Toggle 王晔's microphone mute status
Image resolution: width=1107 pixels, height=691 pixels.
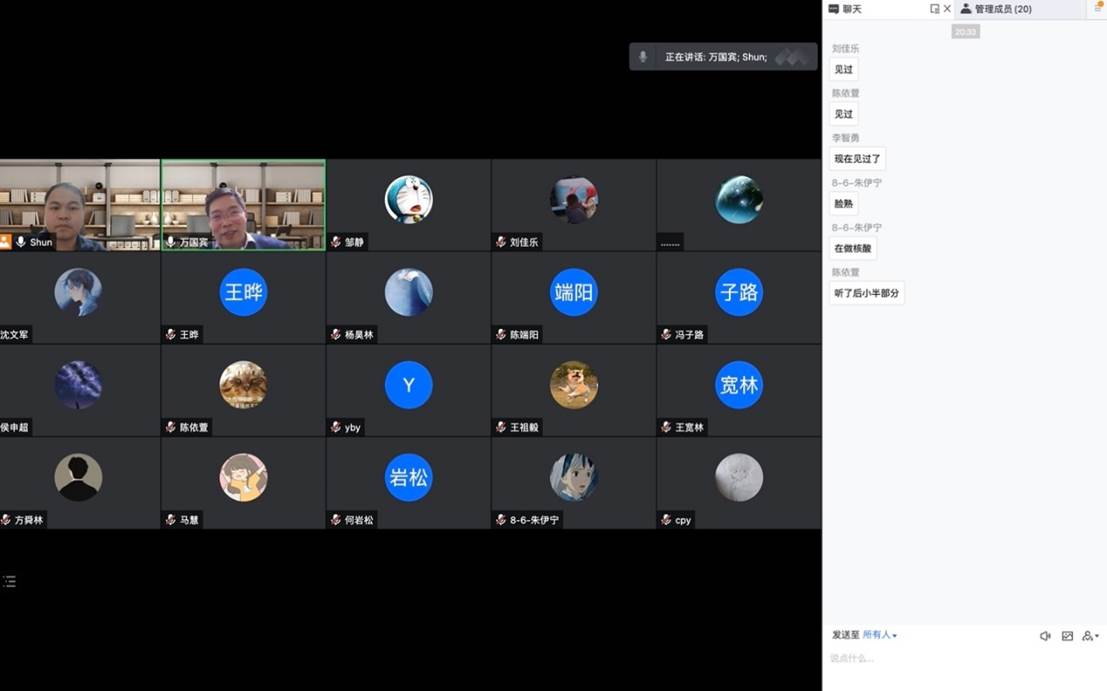[172, 335]
